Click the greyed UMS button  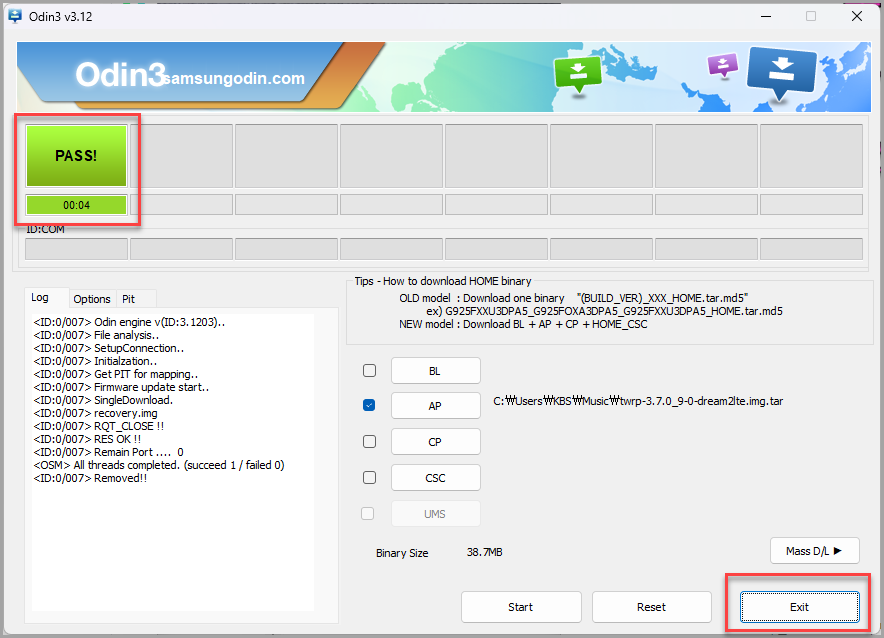[436, 514]
